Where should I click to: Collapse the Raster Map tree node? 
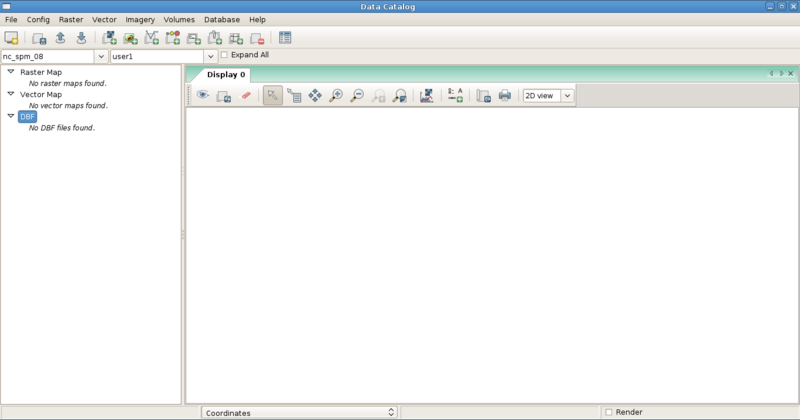pyautogui.click(x=11, y=72)
